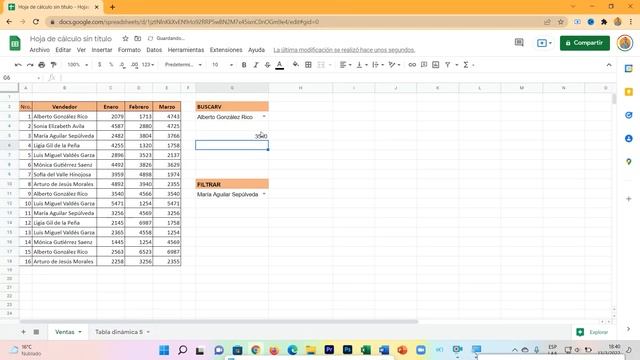Click the Insert comment icon
Image resolution: width=640 pixels, height=360 pixels.
pyautogui.click(x=424, y=65)
